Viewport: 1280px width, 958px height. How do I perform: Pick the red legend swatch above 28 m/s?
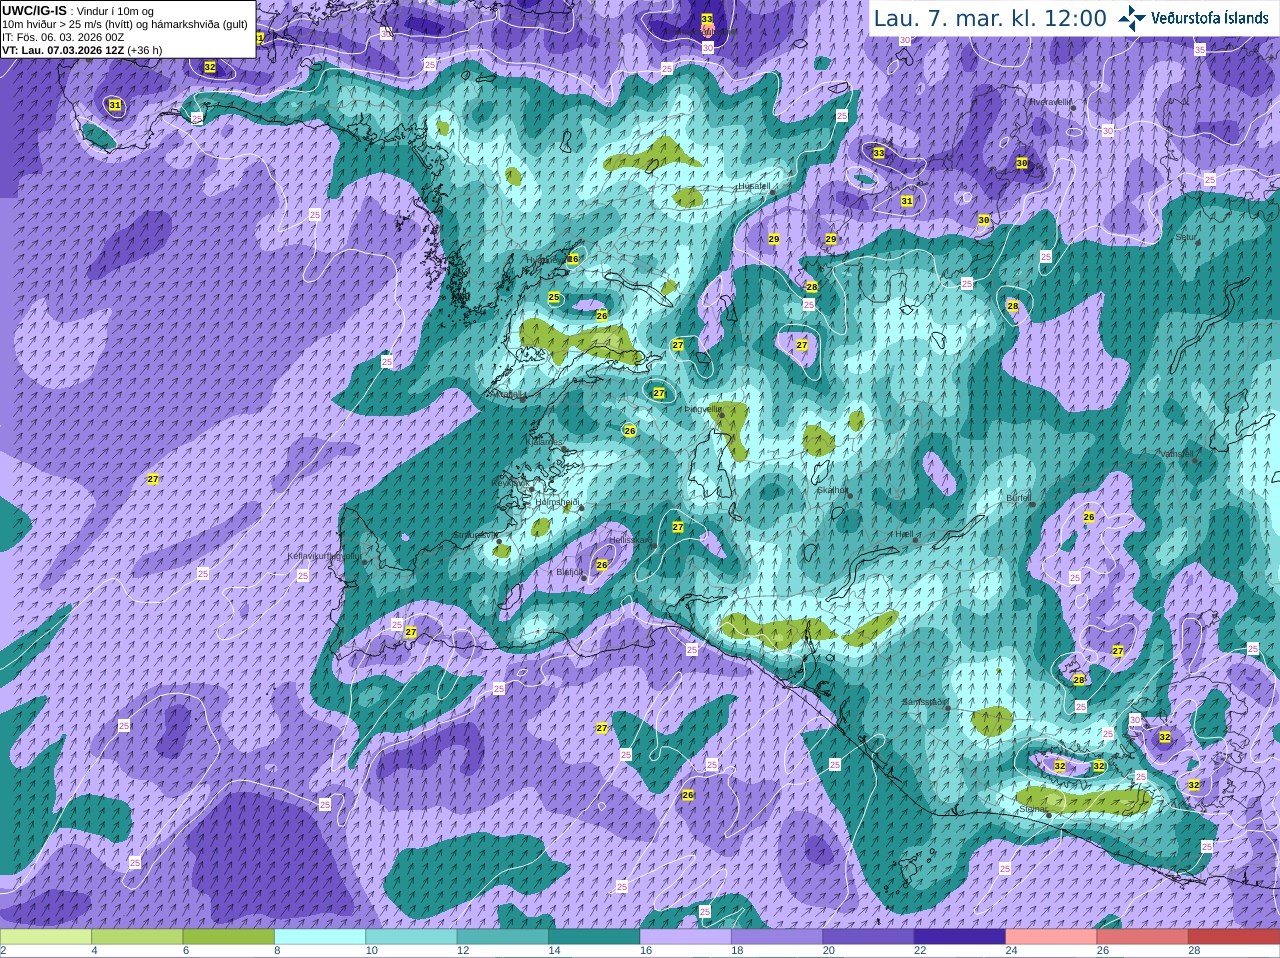tap(1233, 937)
